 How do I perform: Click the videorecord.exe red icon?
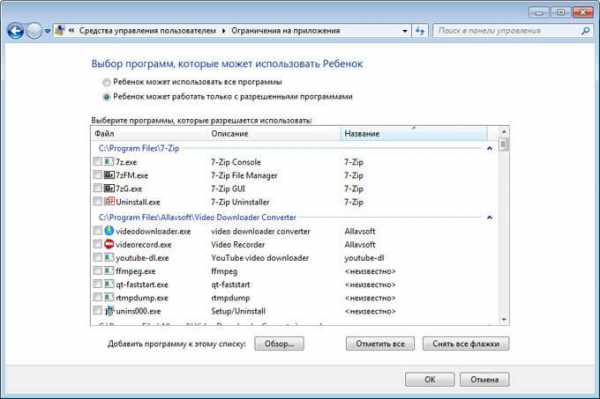pos(109,244)
